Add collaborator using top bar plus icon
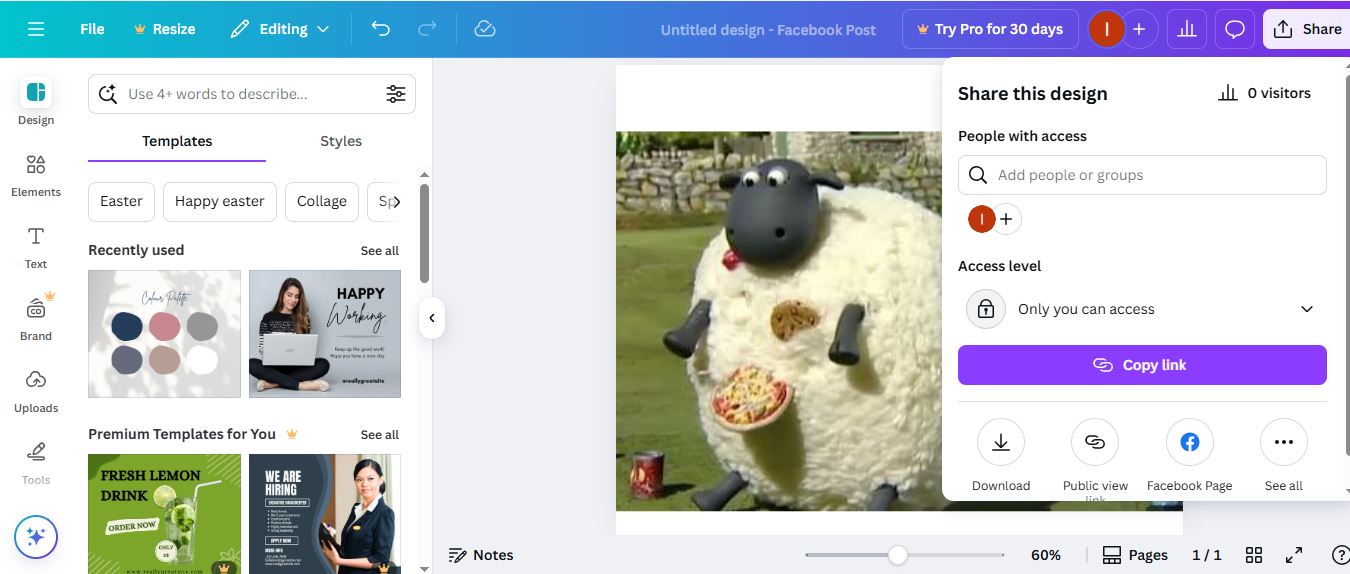The image size is (1350, 574). [1139, 29]
